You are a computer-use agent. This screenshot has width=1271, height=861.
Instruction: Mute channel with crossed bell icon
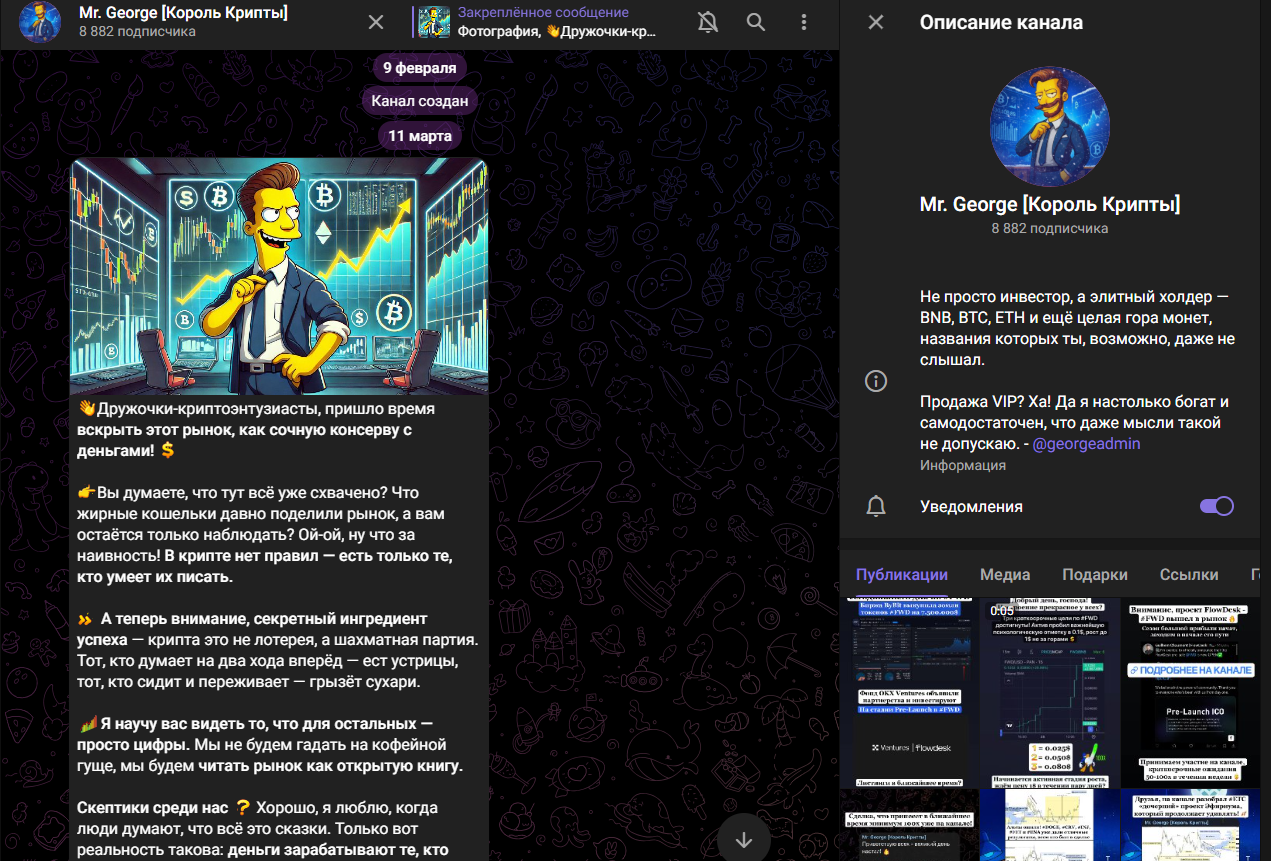tap(708, 22)
